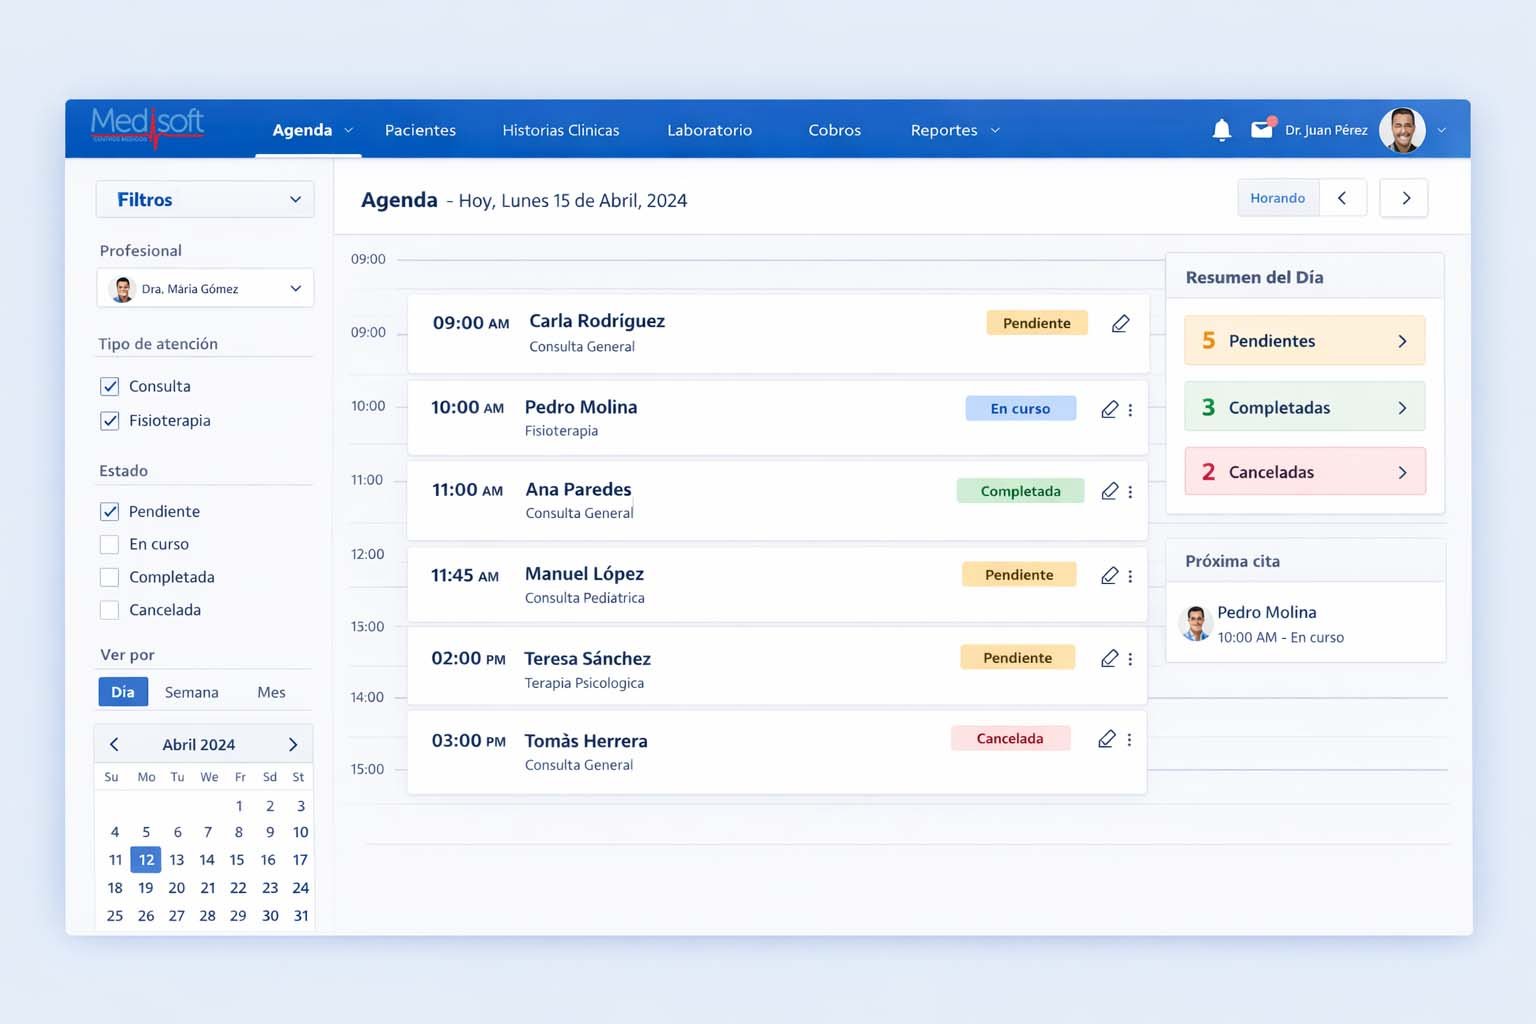Edit Carla Rodríguez appointment with pencil icon
The image size is (1536, 1024).
[x=1120, y=323]
